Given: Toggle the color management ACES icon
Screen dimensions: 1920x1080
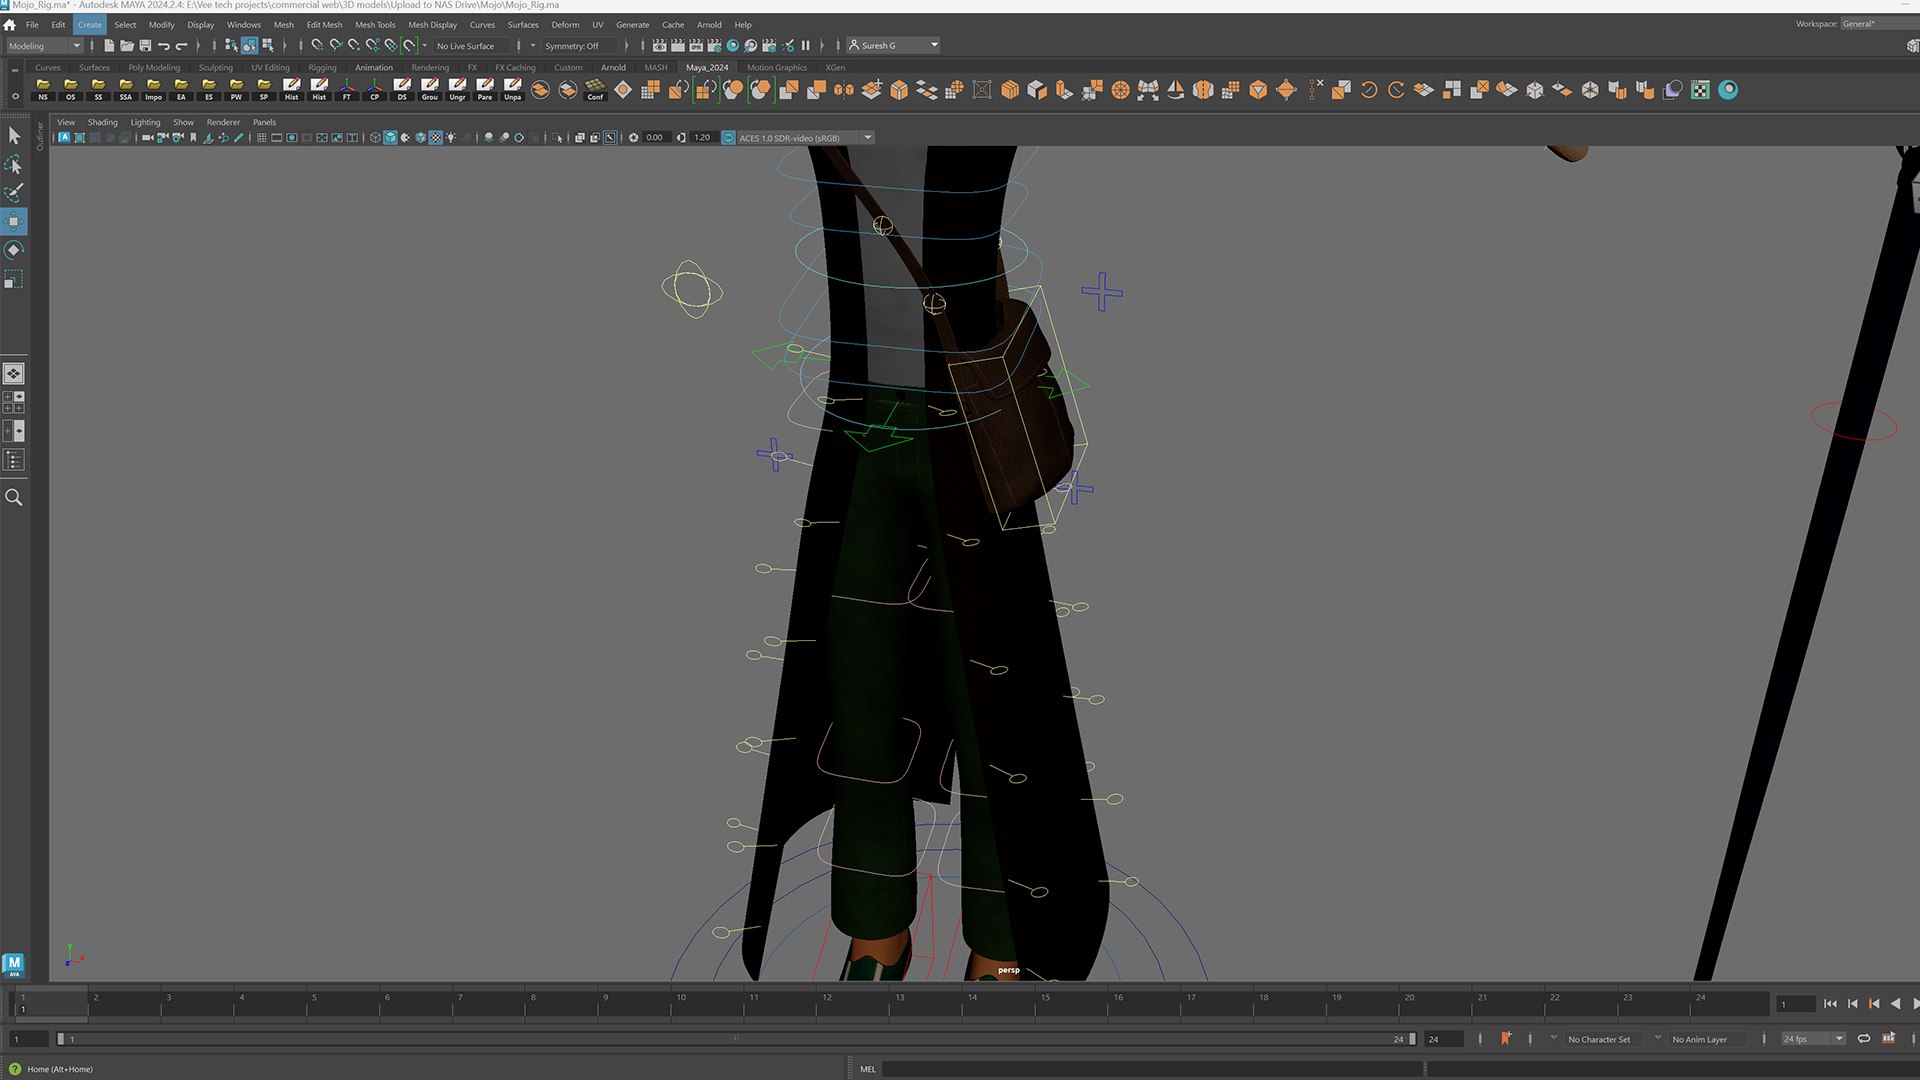Looking at the screenshot, I should pos(728,138).
